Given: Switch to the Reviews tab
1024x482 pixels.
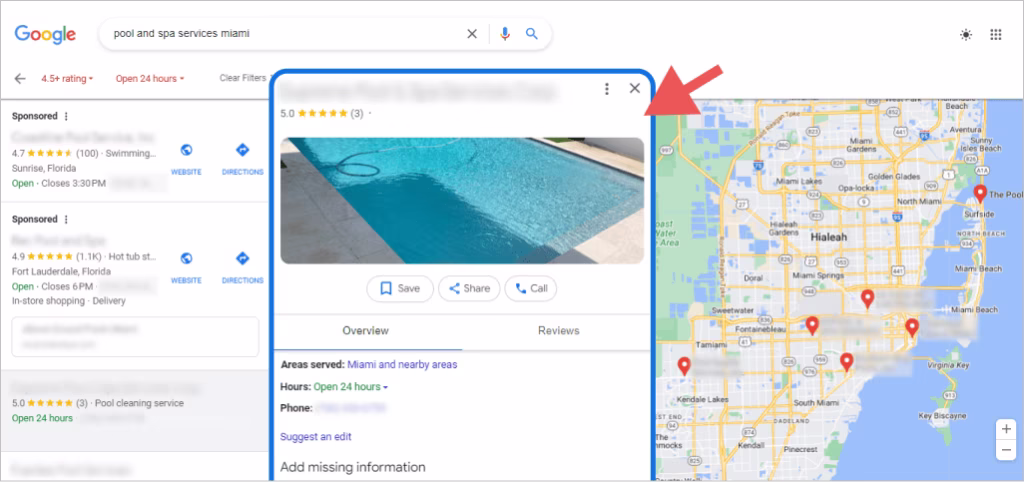Looking at the screenshot, I should (x=558, y=331).
